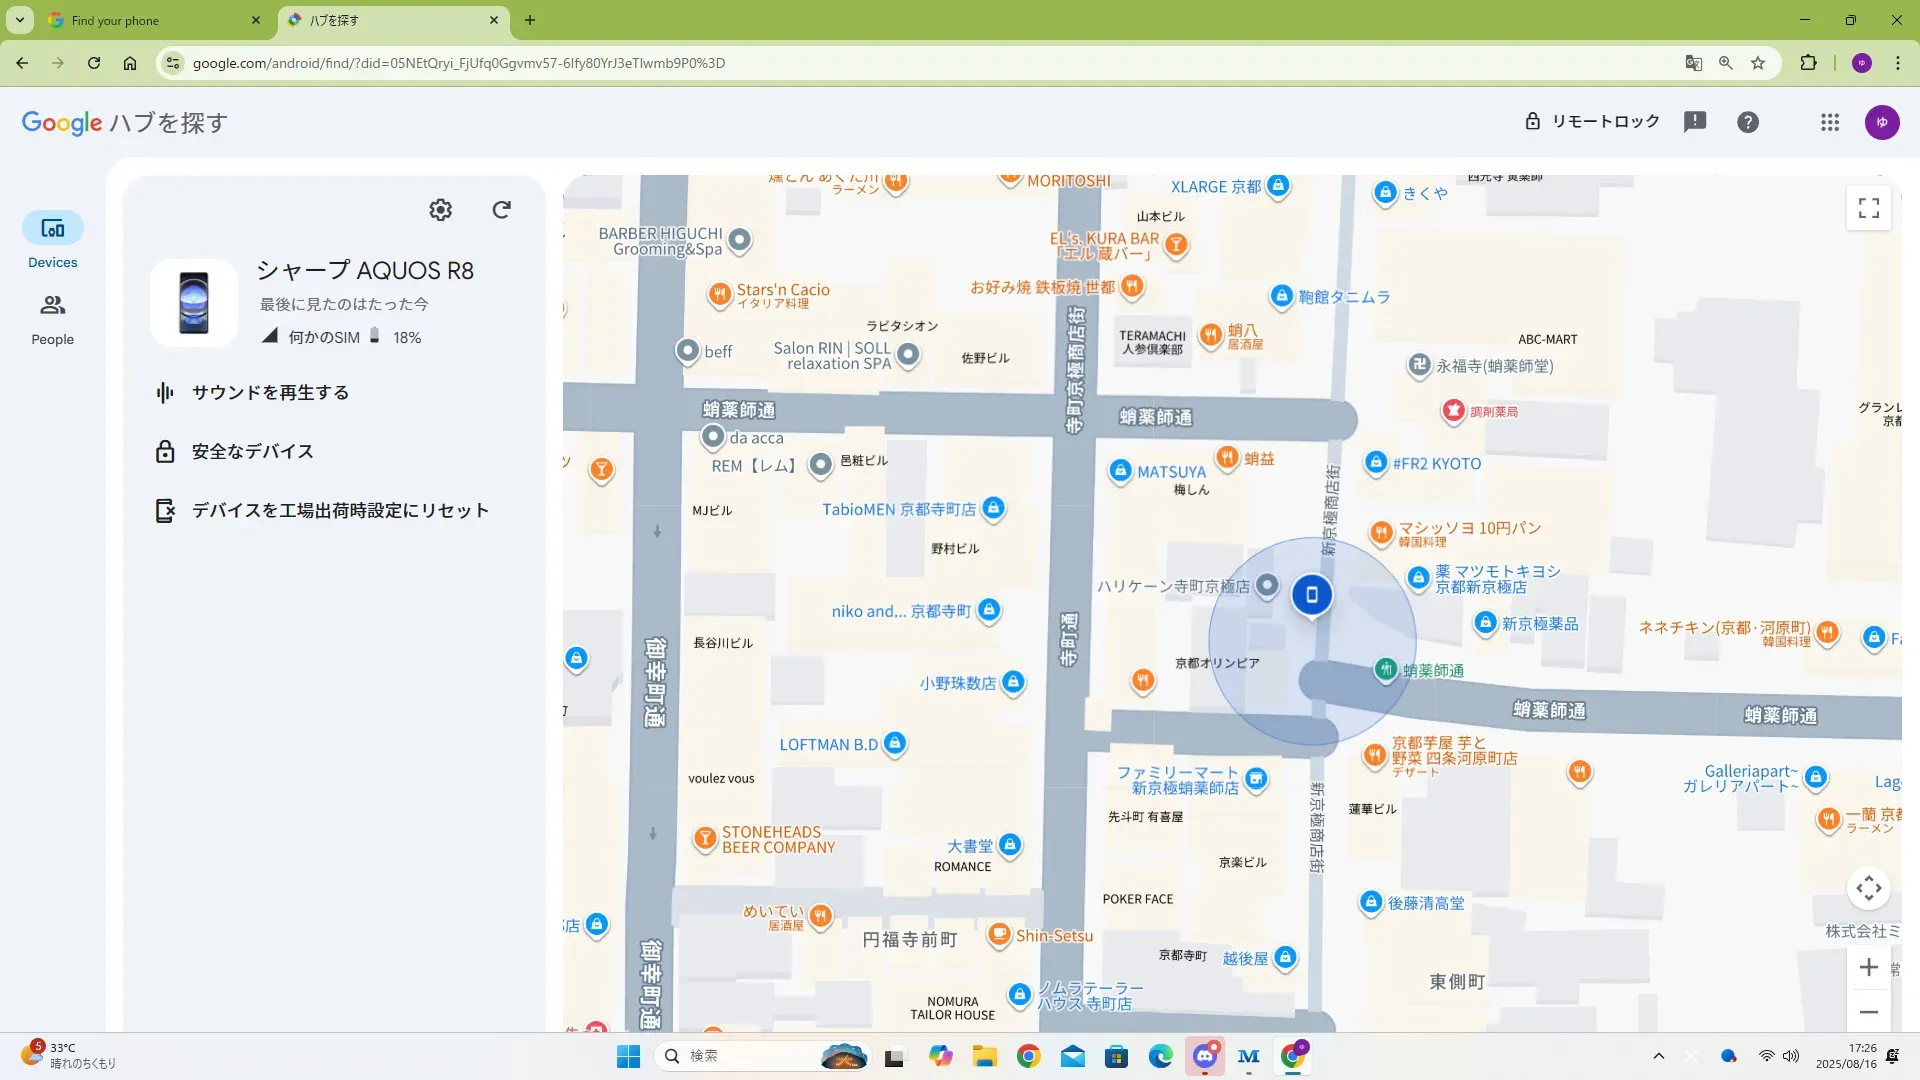This screenshot has width=1920, height=1080.
Task: Click the map pan compass control
Action: (x=1868, y=888)
